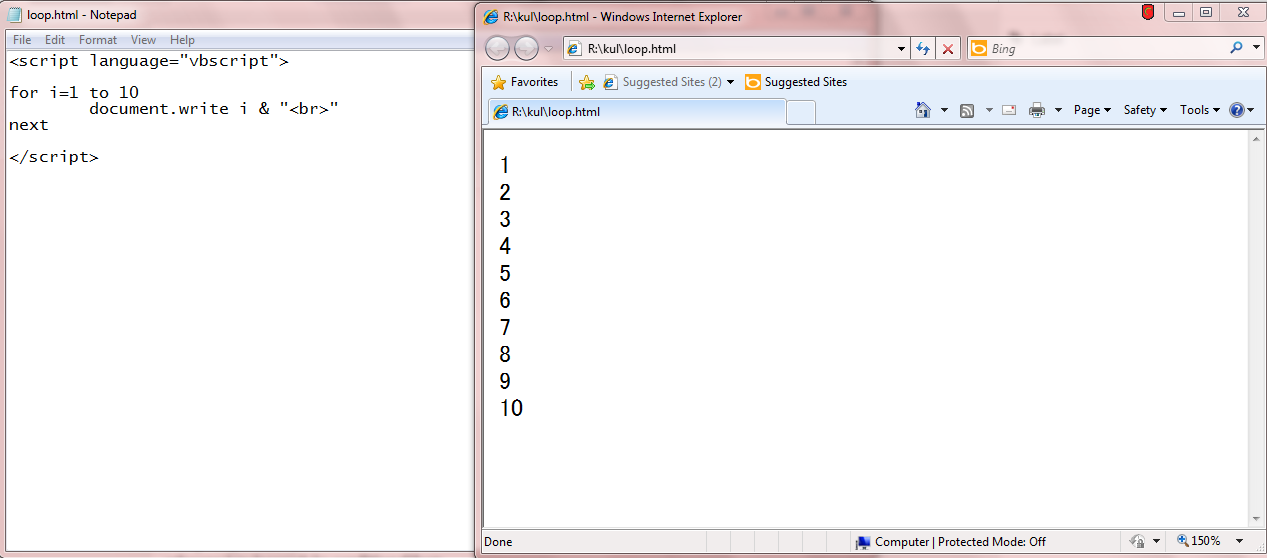Click the Help question mark icon
1267x558 pixels.
point(1237,110)
